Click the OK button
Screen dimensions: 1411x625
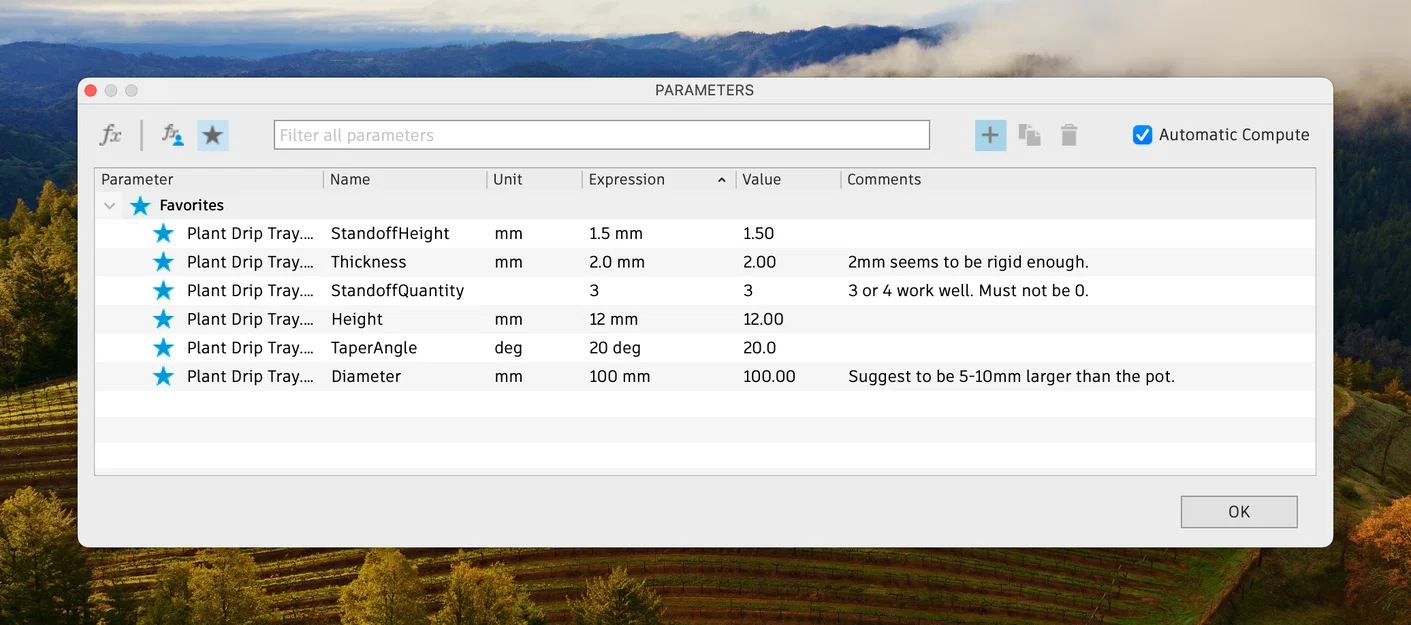click(1239, 511)
